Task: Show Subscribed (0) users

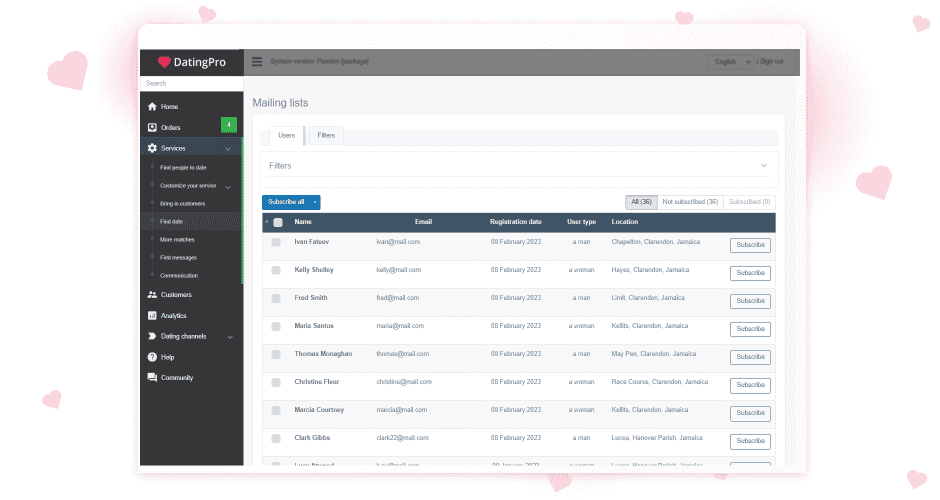Action: [x=749, y=202]
